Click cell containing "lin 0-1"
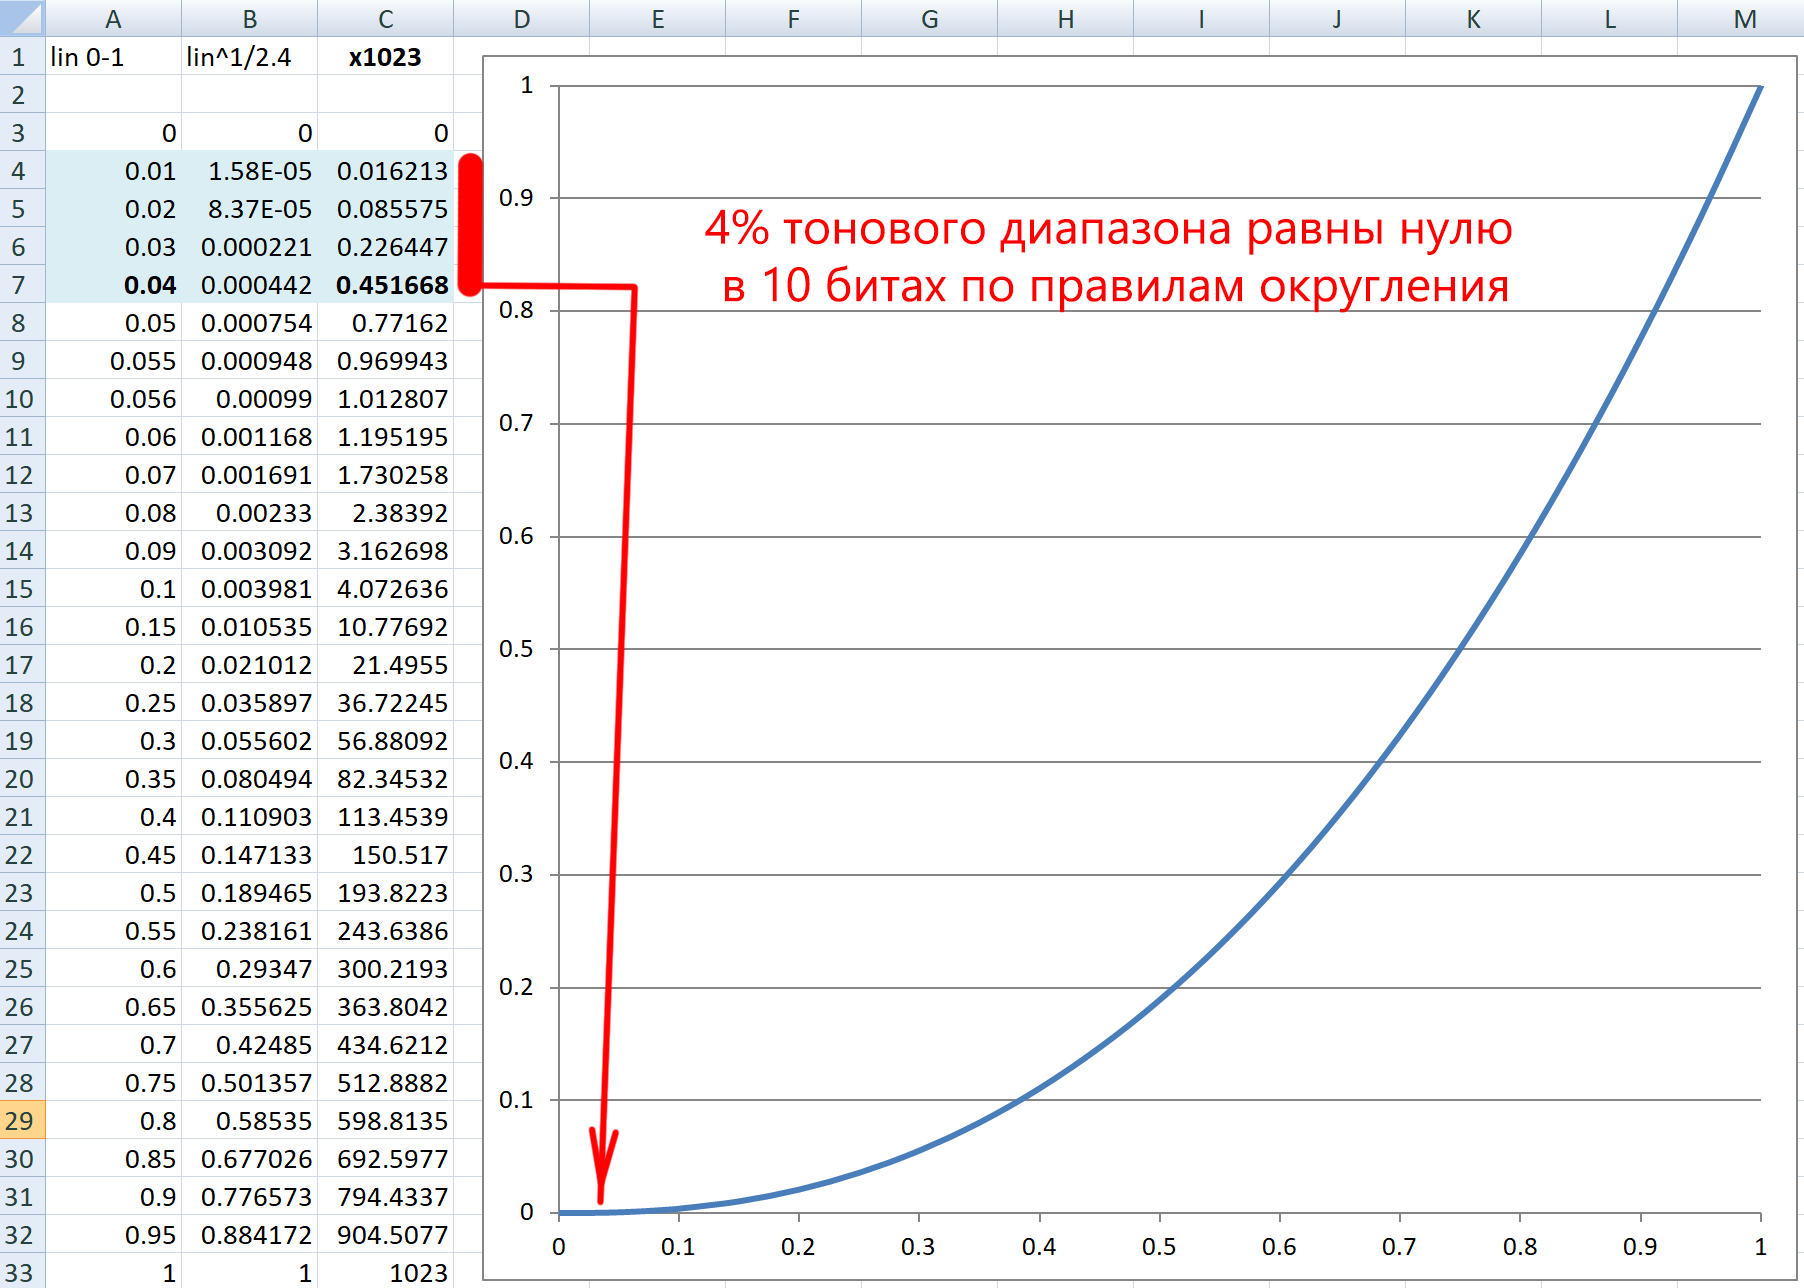 (x=113, y=57)
